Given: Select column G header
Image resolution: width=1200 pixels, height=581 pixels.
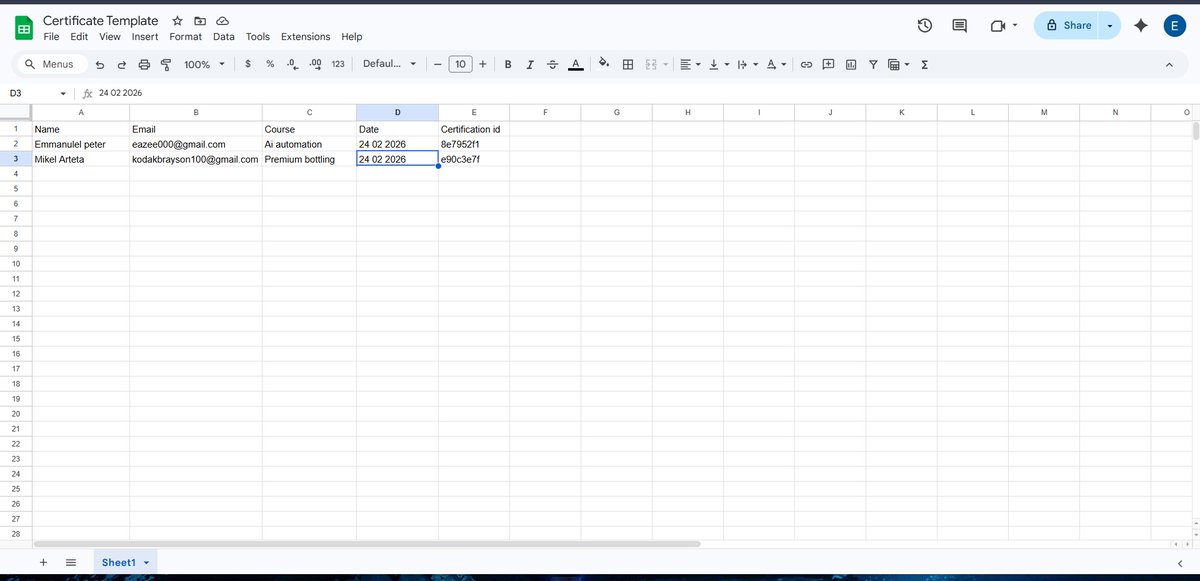Looking at the screenshot, I should pos(616,112).
